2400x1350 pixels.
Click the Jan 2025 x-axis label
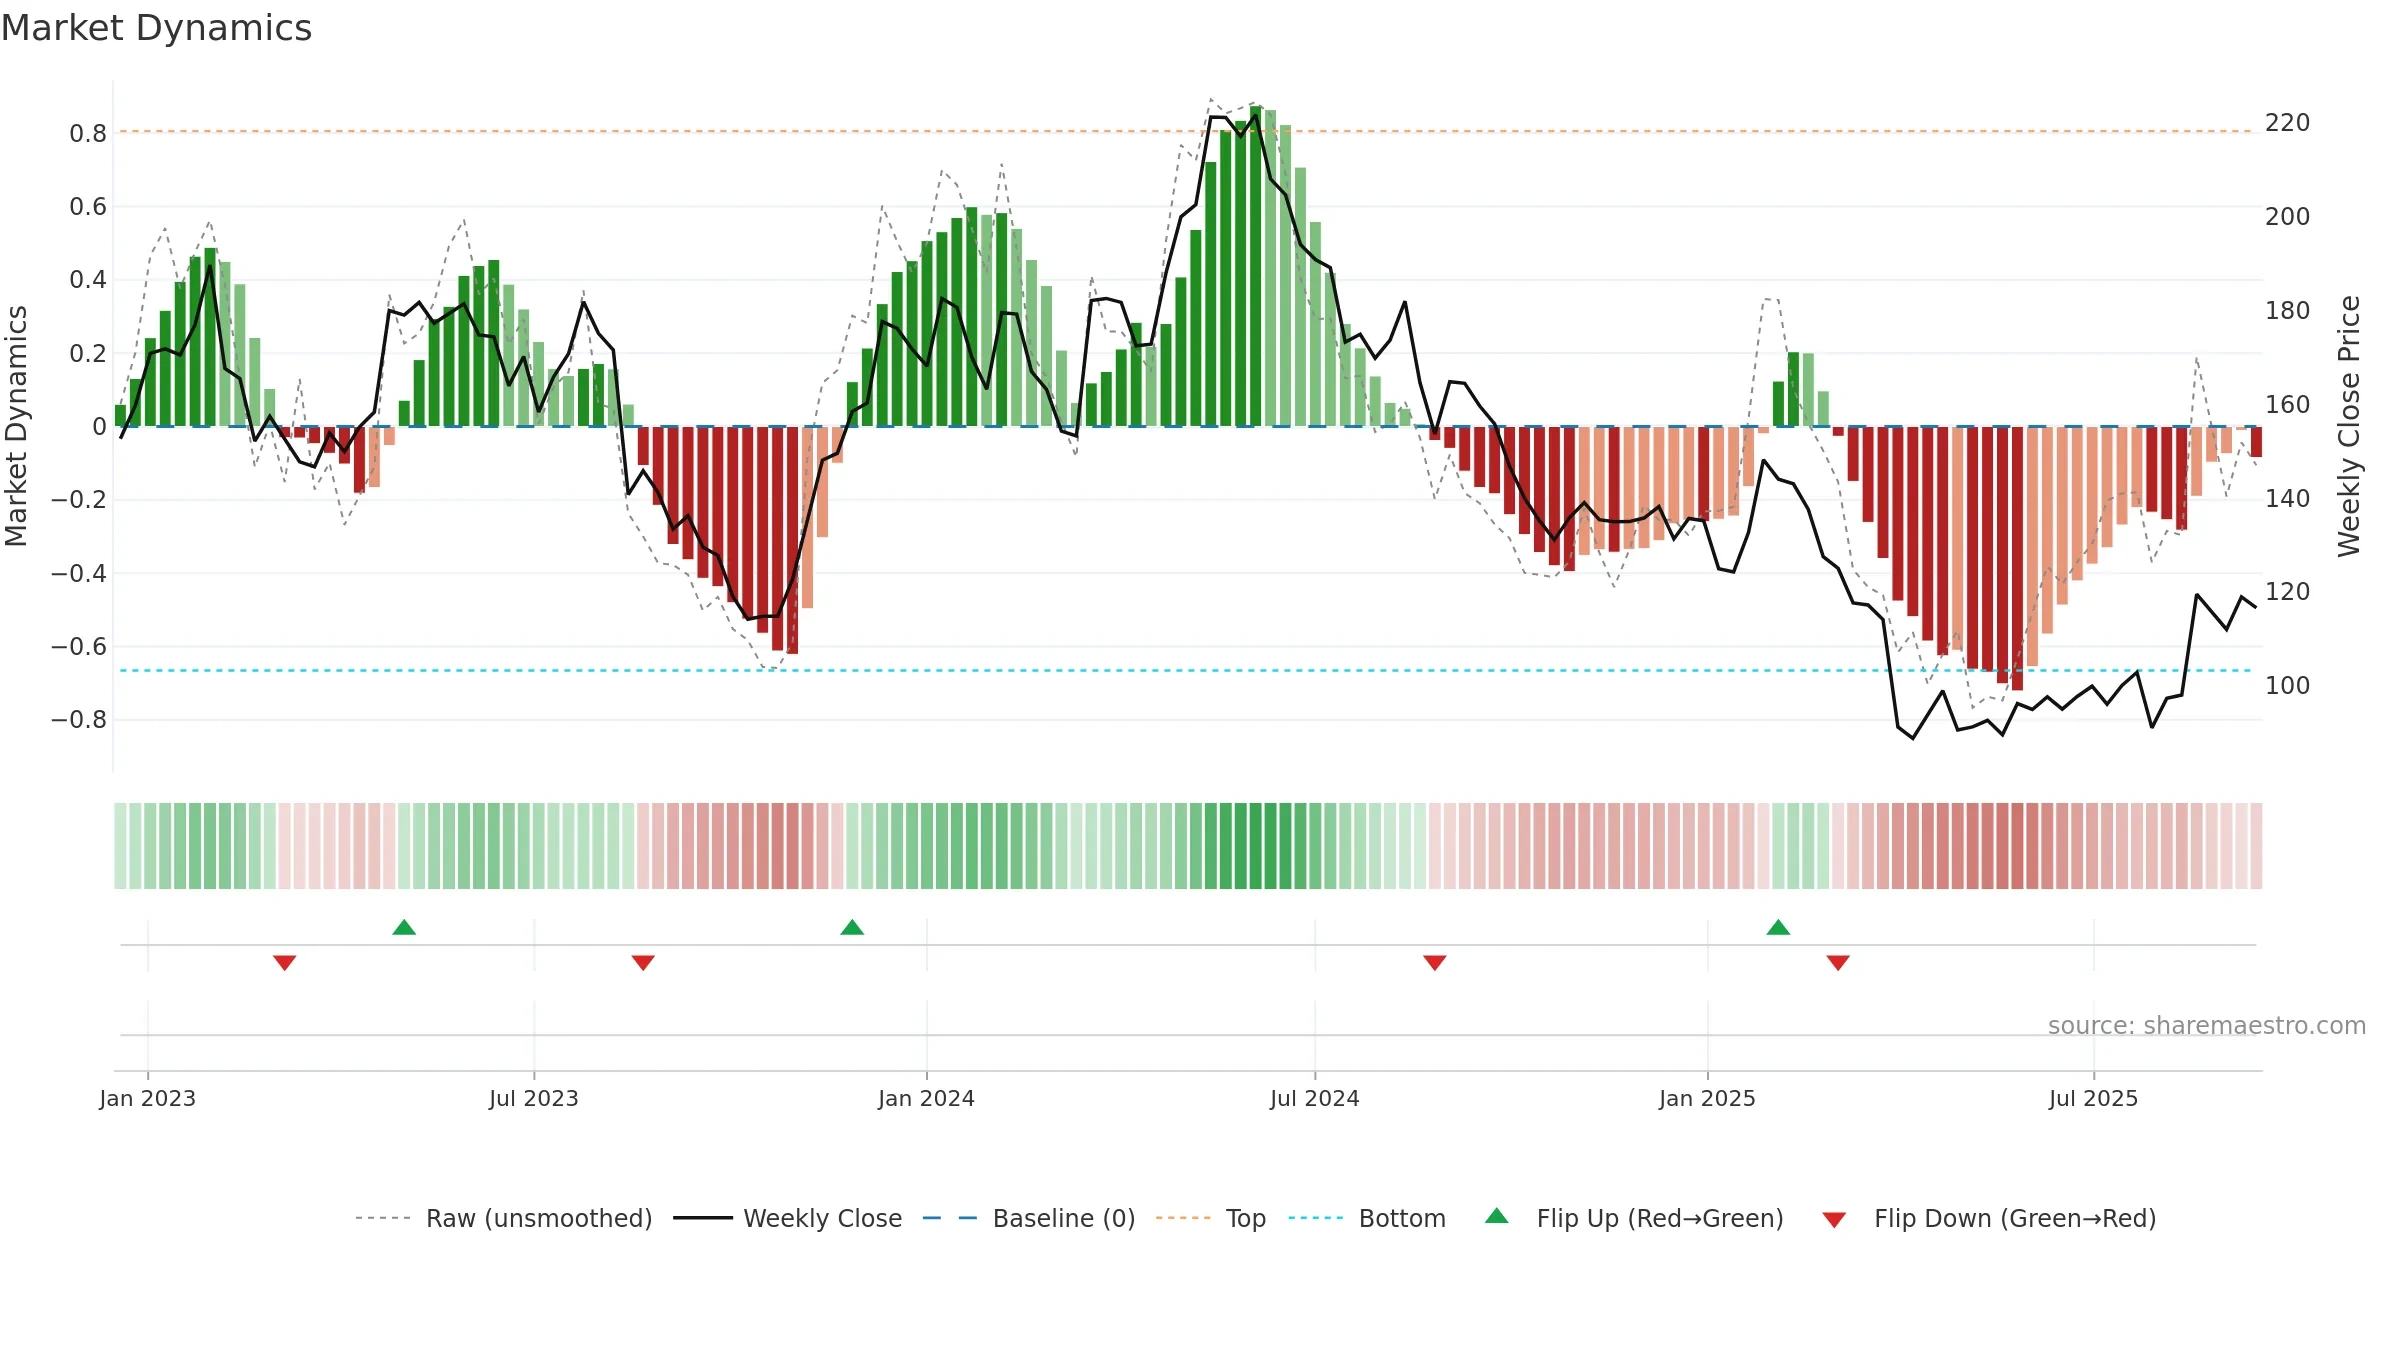click(1708, 1098)
